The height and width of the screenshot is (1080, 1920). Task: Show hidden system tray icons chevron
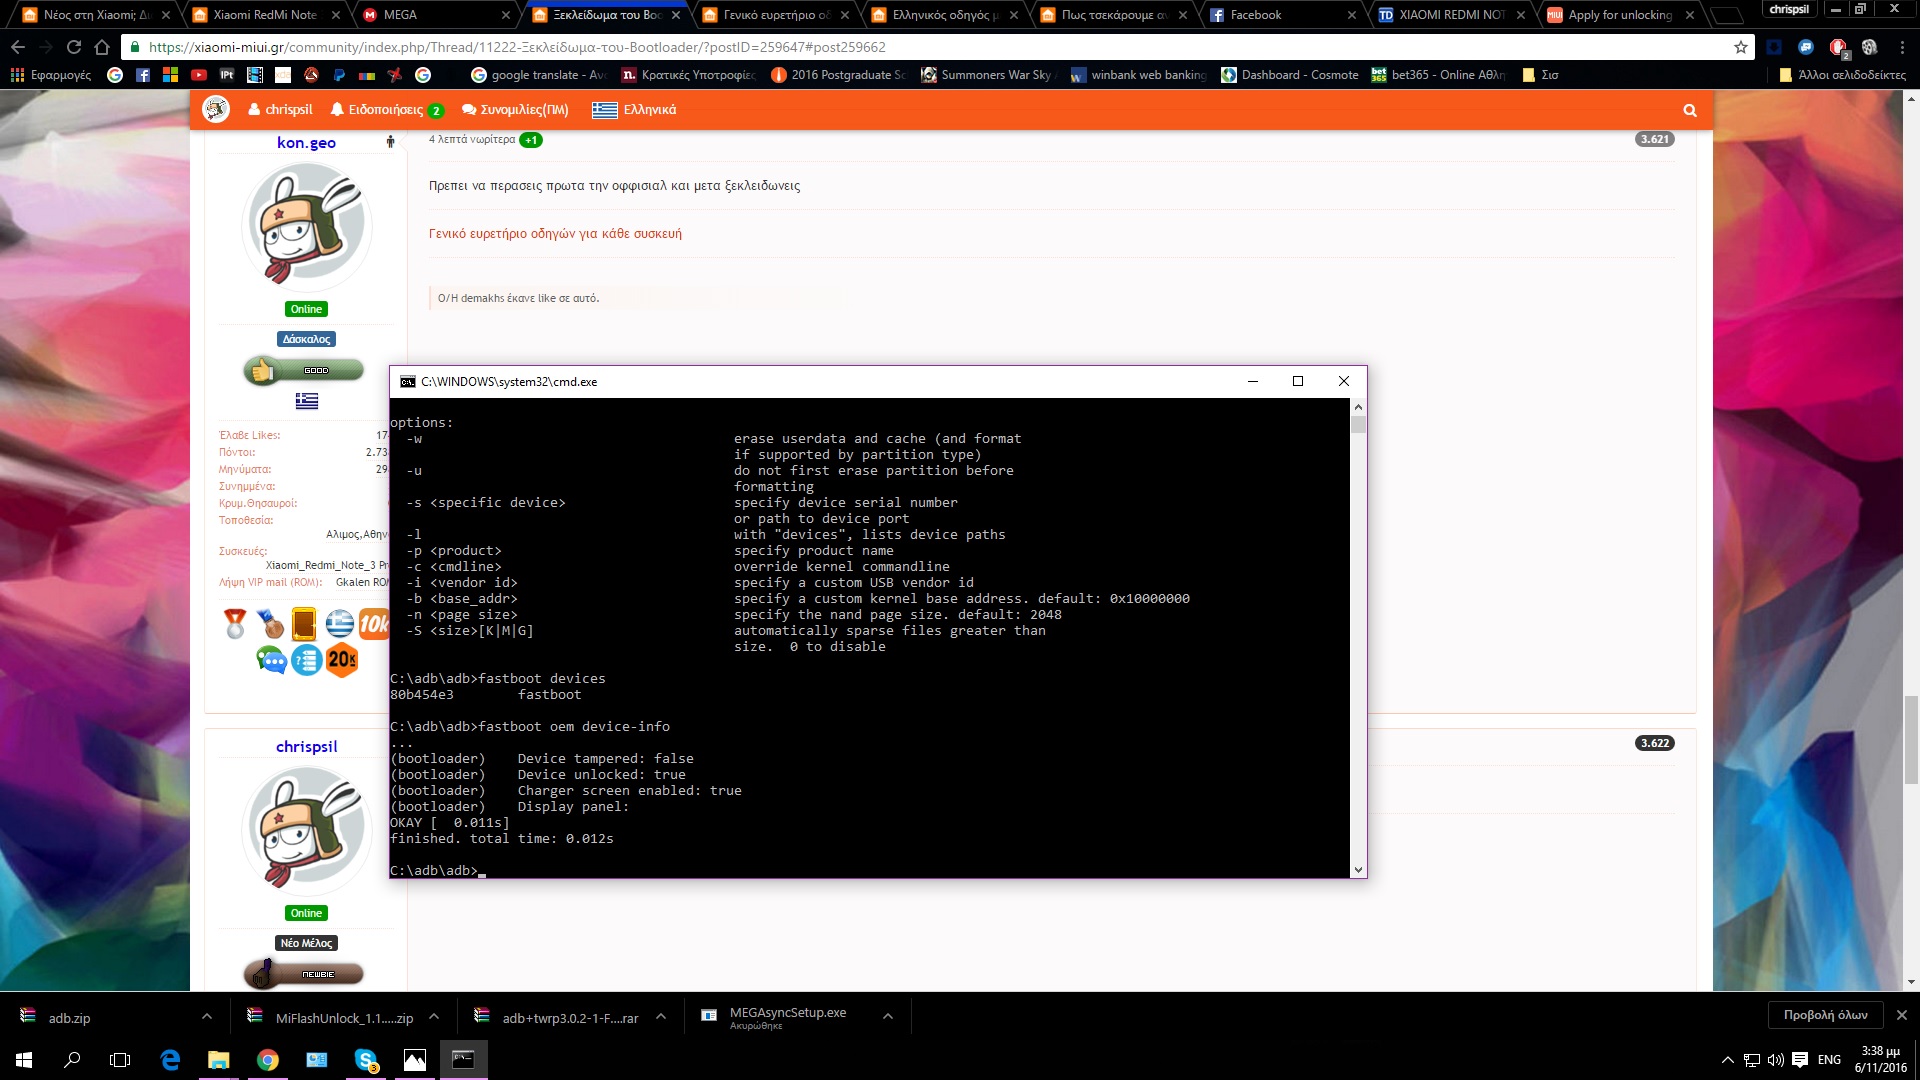tap(1727, 1060)
